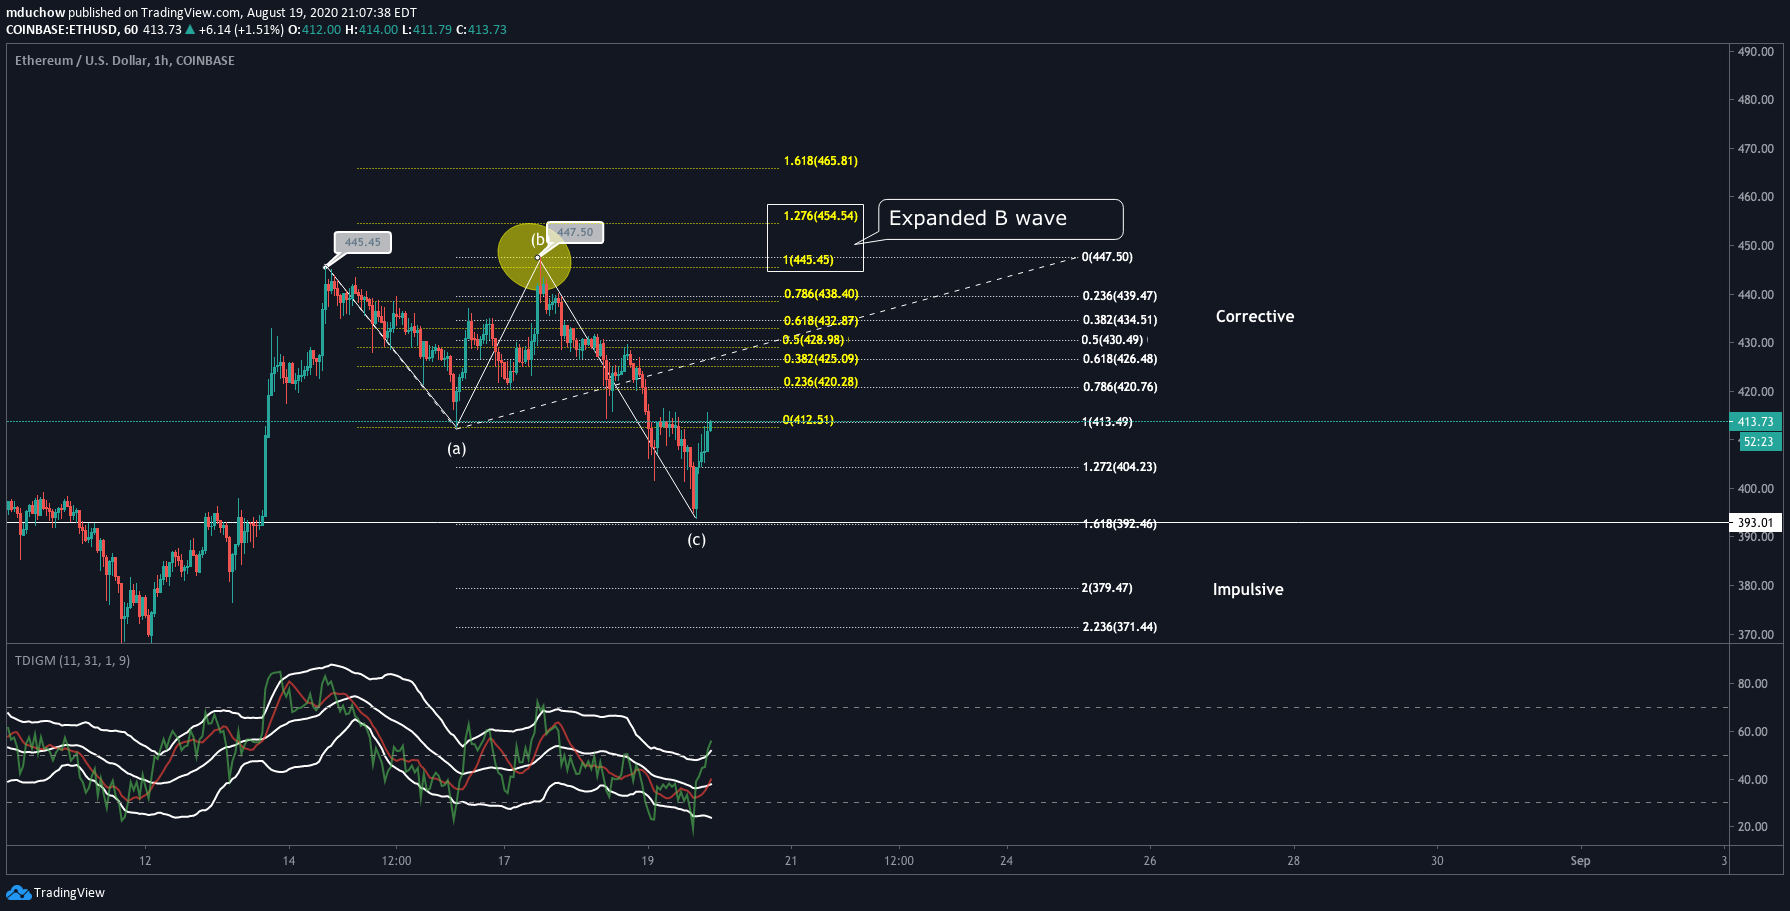The height and width of the screenshot is (911, 1790).
Task: Click the 445.45 price label callout
Action: (363, 242)
